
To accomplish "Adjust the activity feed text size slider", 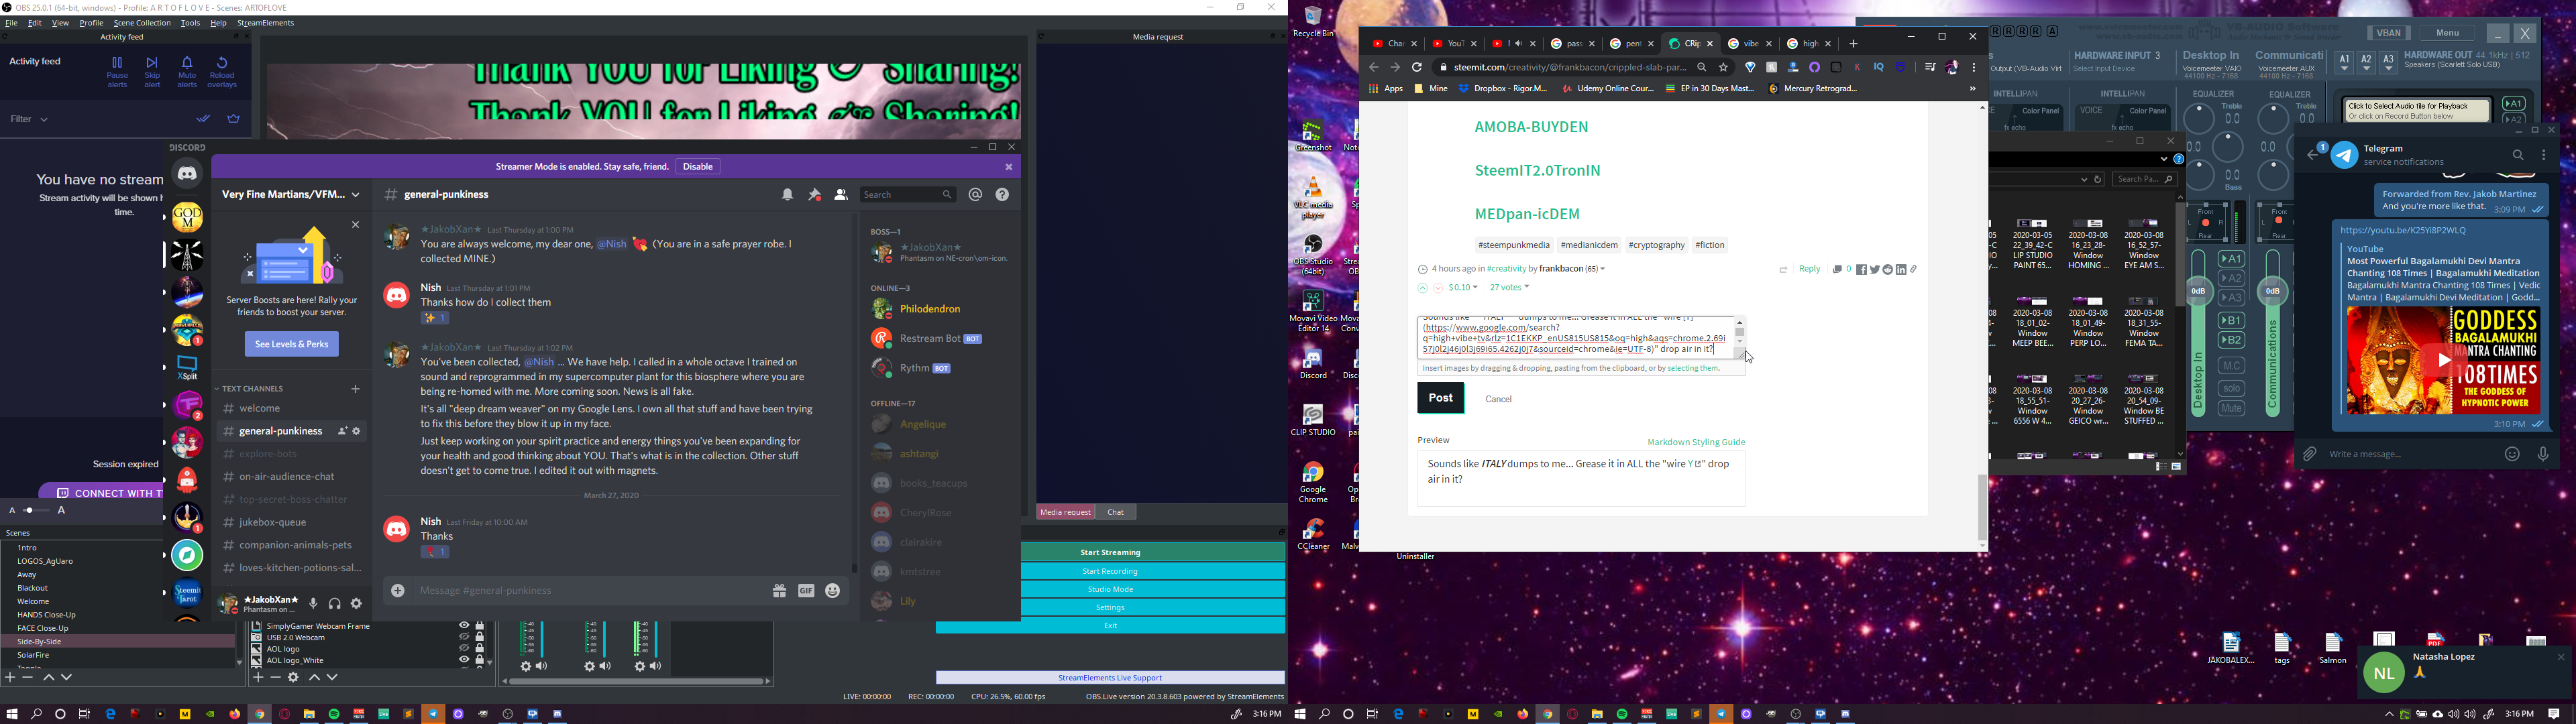I will [30, 511].
